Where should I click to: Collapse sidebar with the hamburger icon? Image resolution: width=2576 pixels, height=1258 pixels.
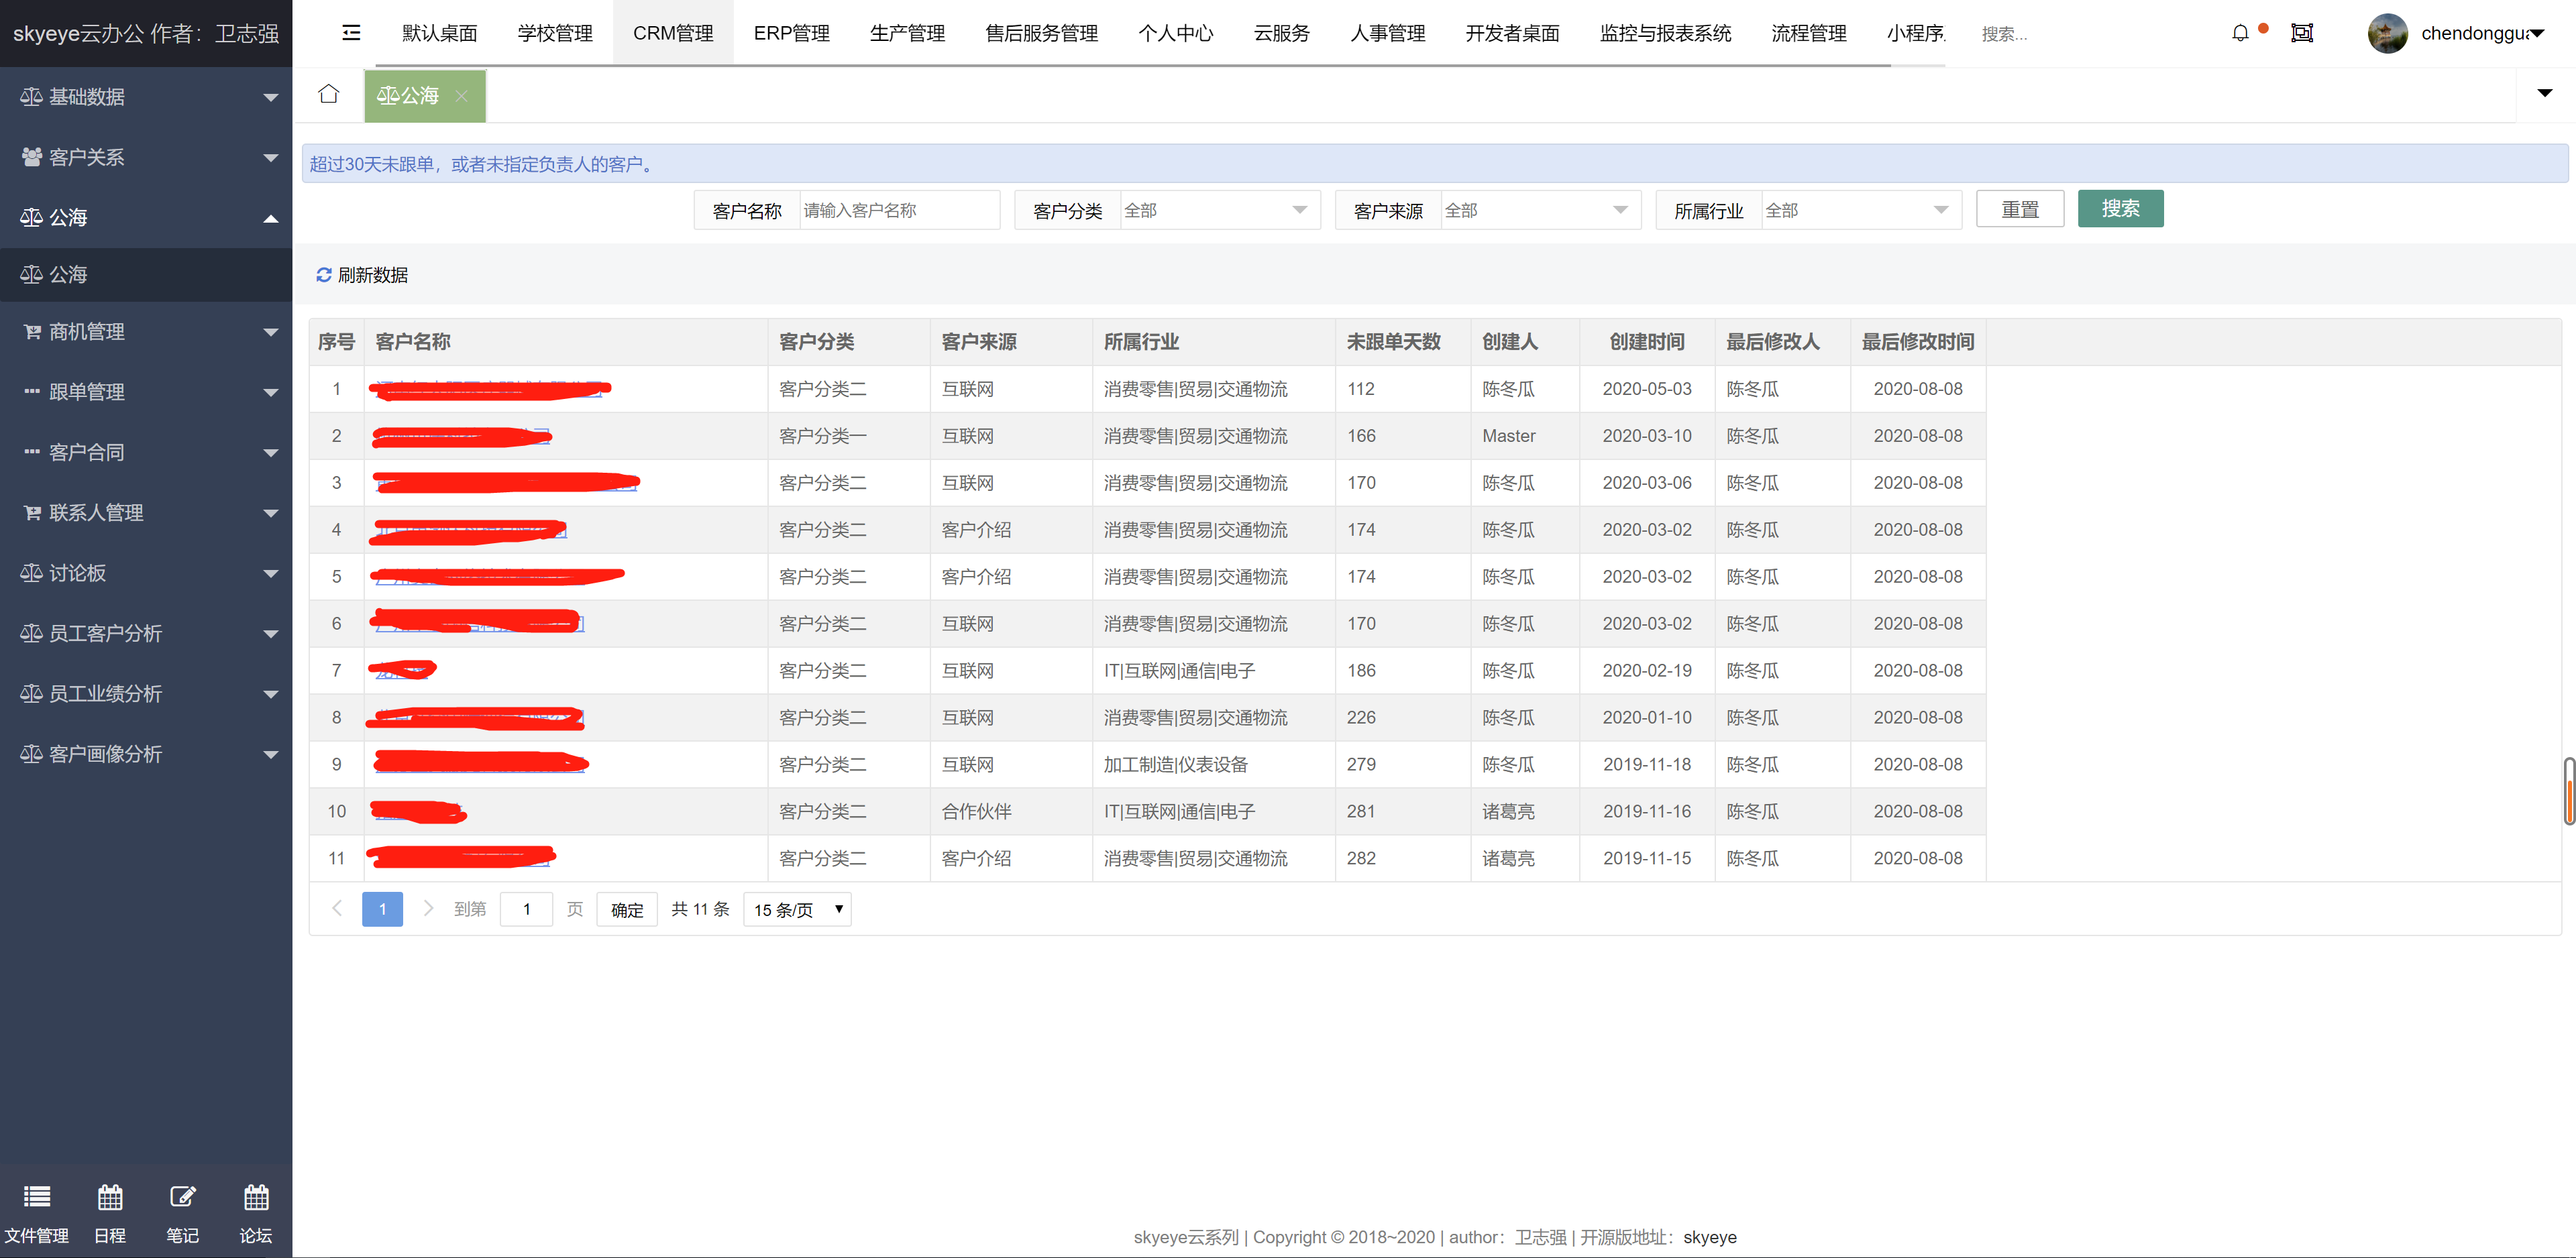pyautogui.click(x=351, y=33)
